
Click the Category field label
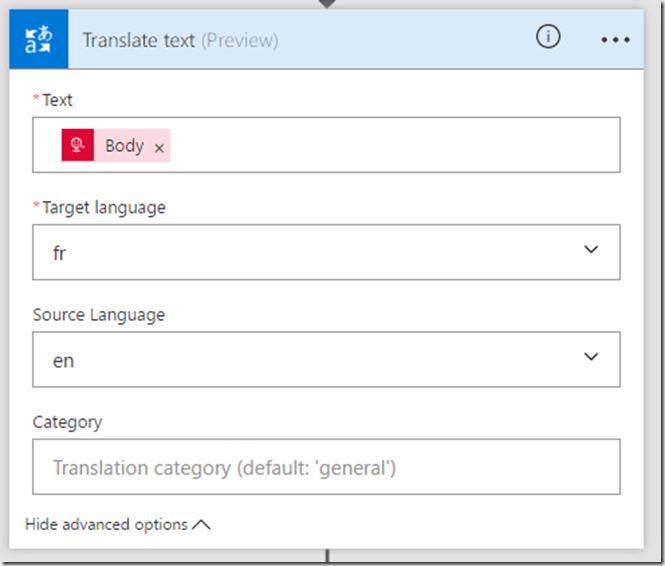[67, 422]
